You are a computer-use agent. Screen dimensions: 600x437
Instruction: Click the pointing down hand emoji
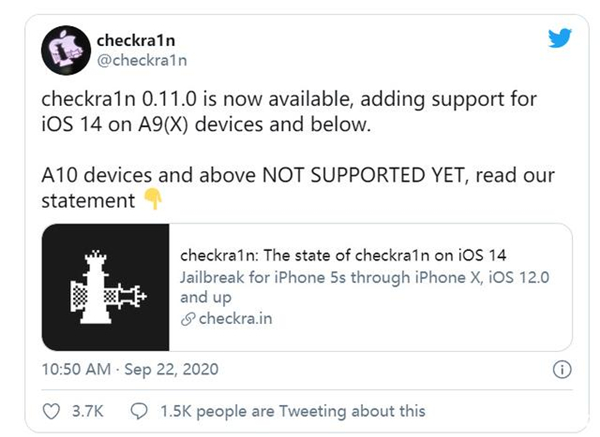[152, 202]
